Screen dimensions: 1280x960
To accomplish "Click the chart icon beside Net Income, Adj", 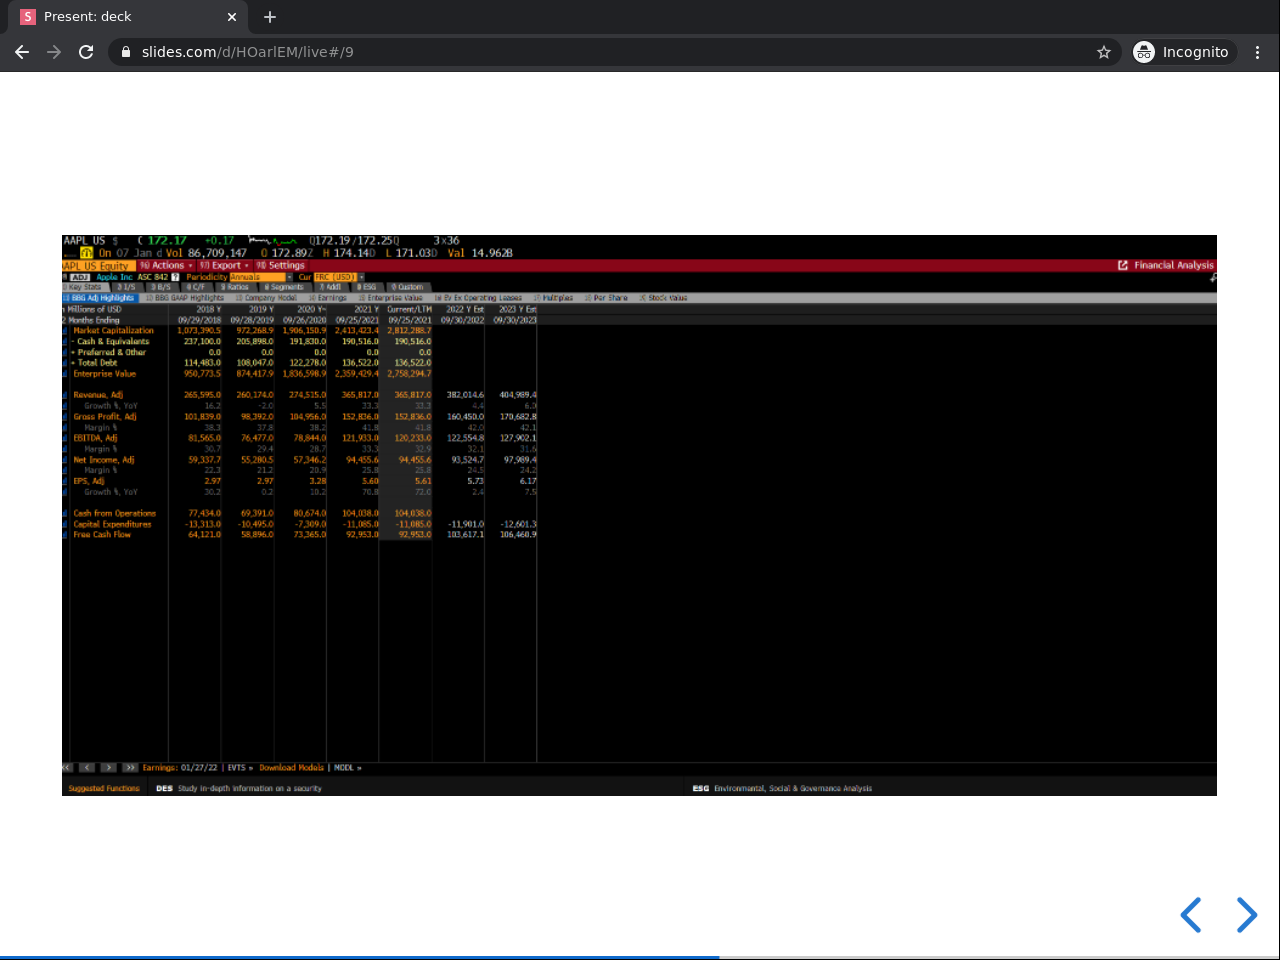I will [65, 460].
